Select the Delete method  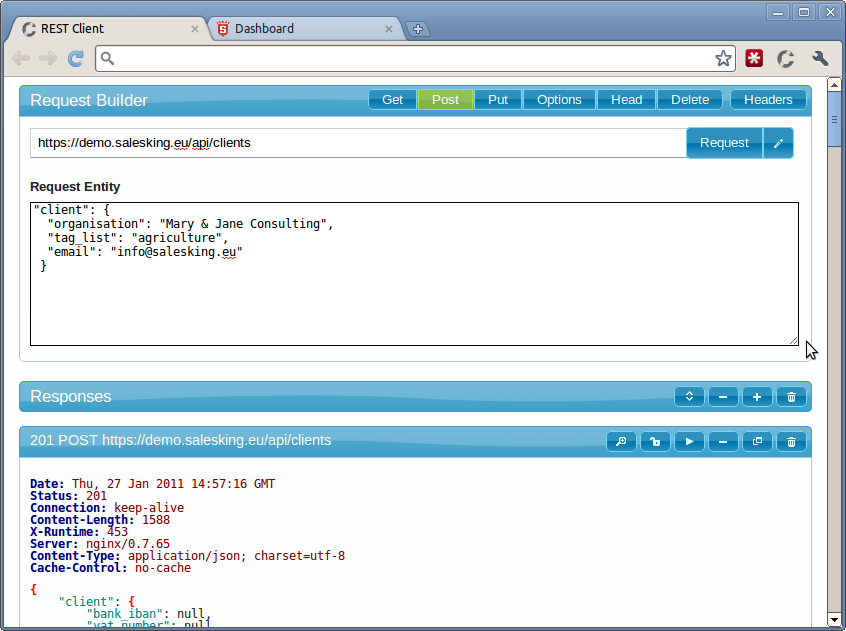pyautogui.click(x=690, y=100)
